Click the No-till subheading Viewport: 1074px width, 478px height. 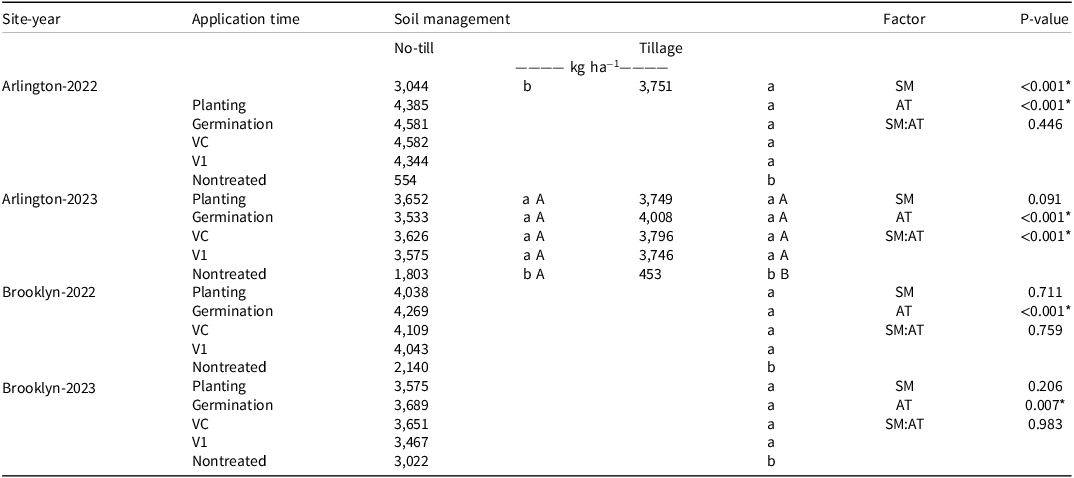415,47
